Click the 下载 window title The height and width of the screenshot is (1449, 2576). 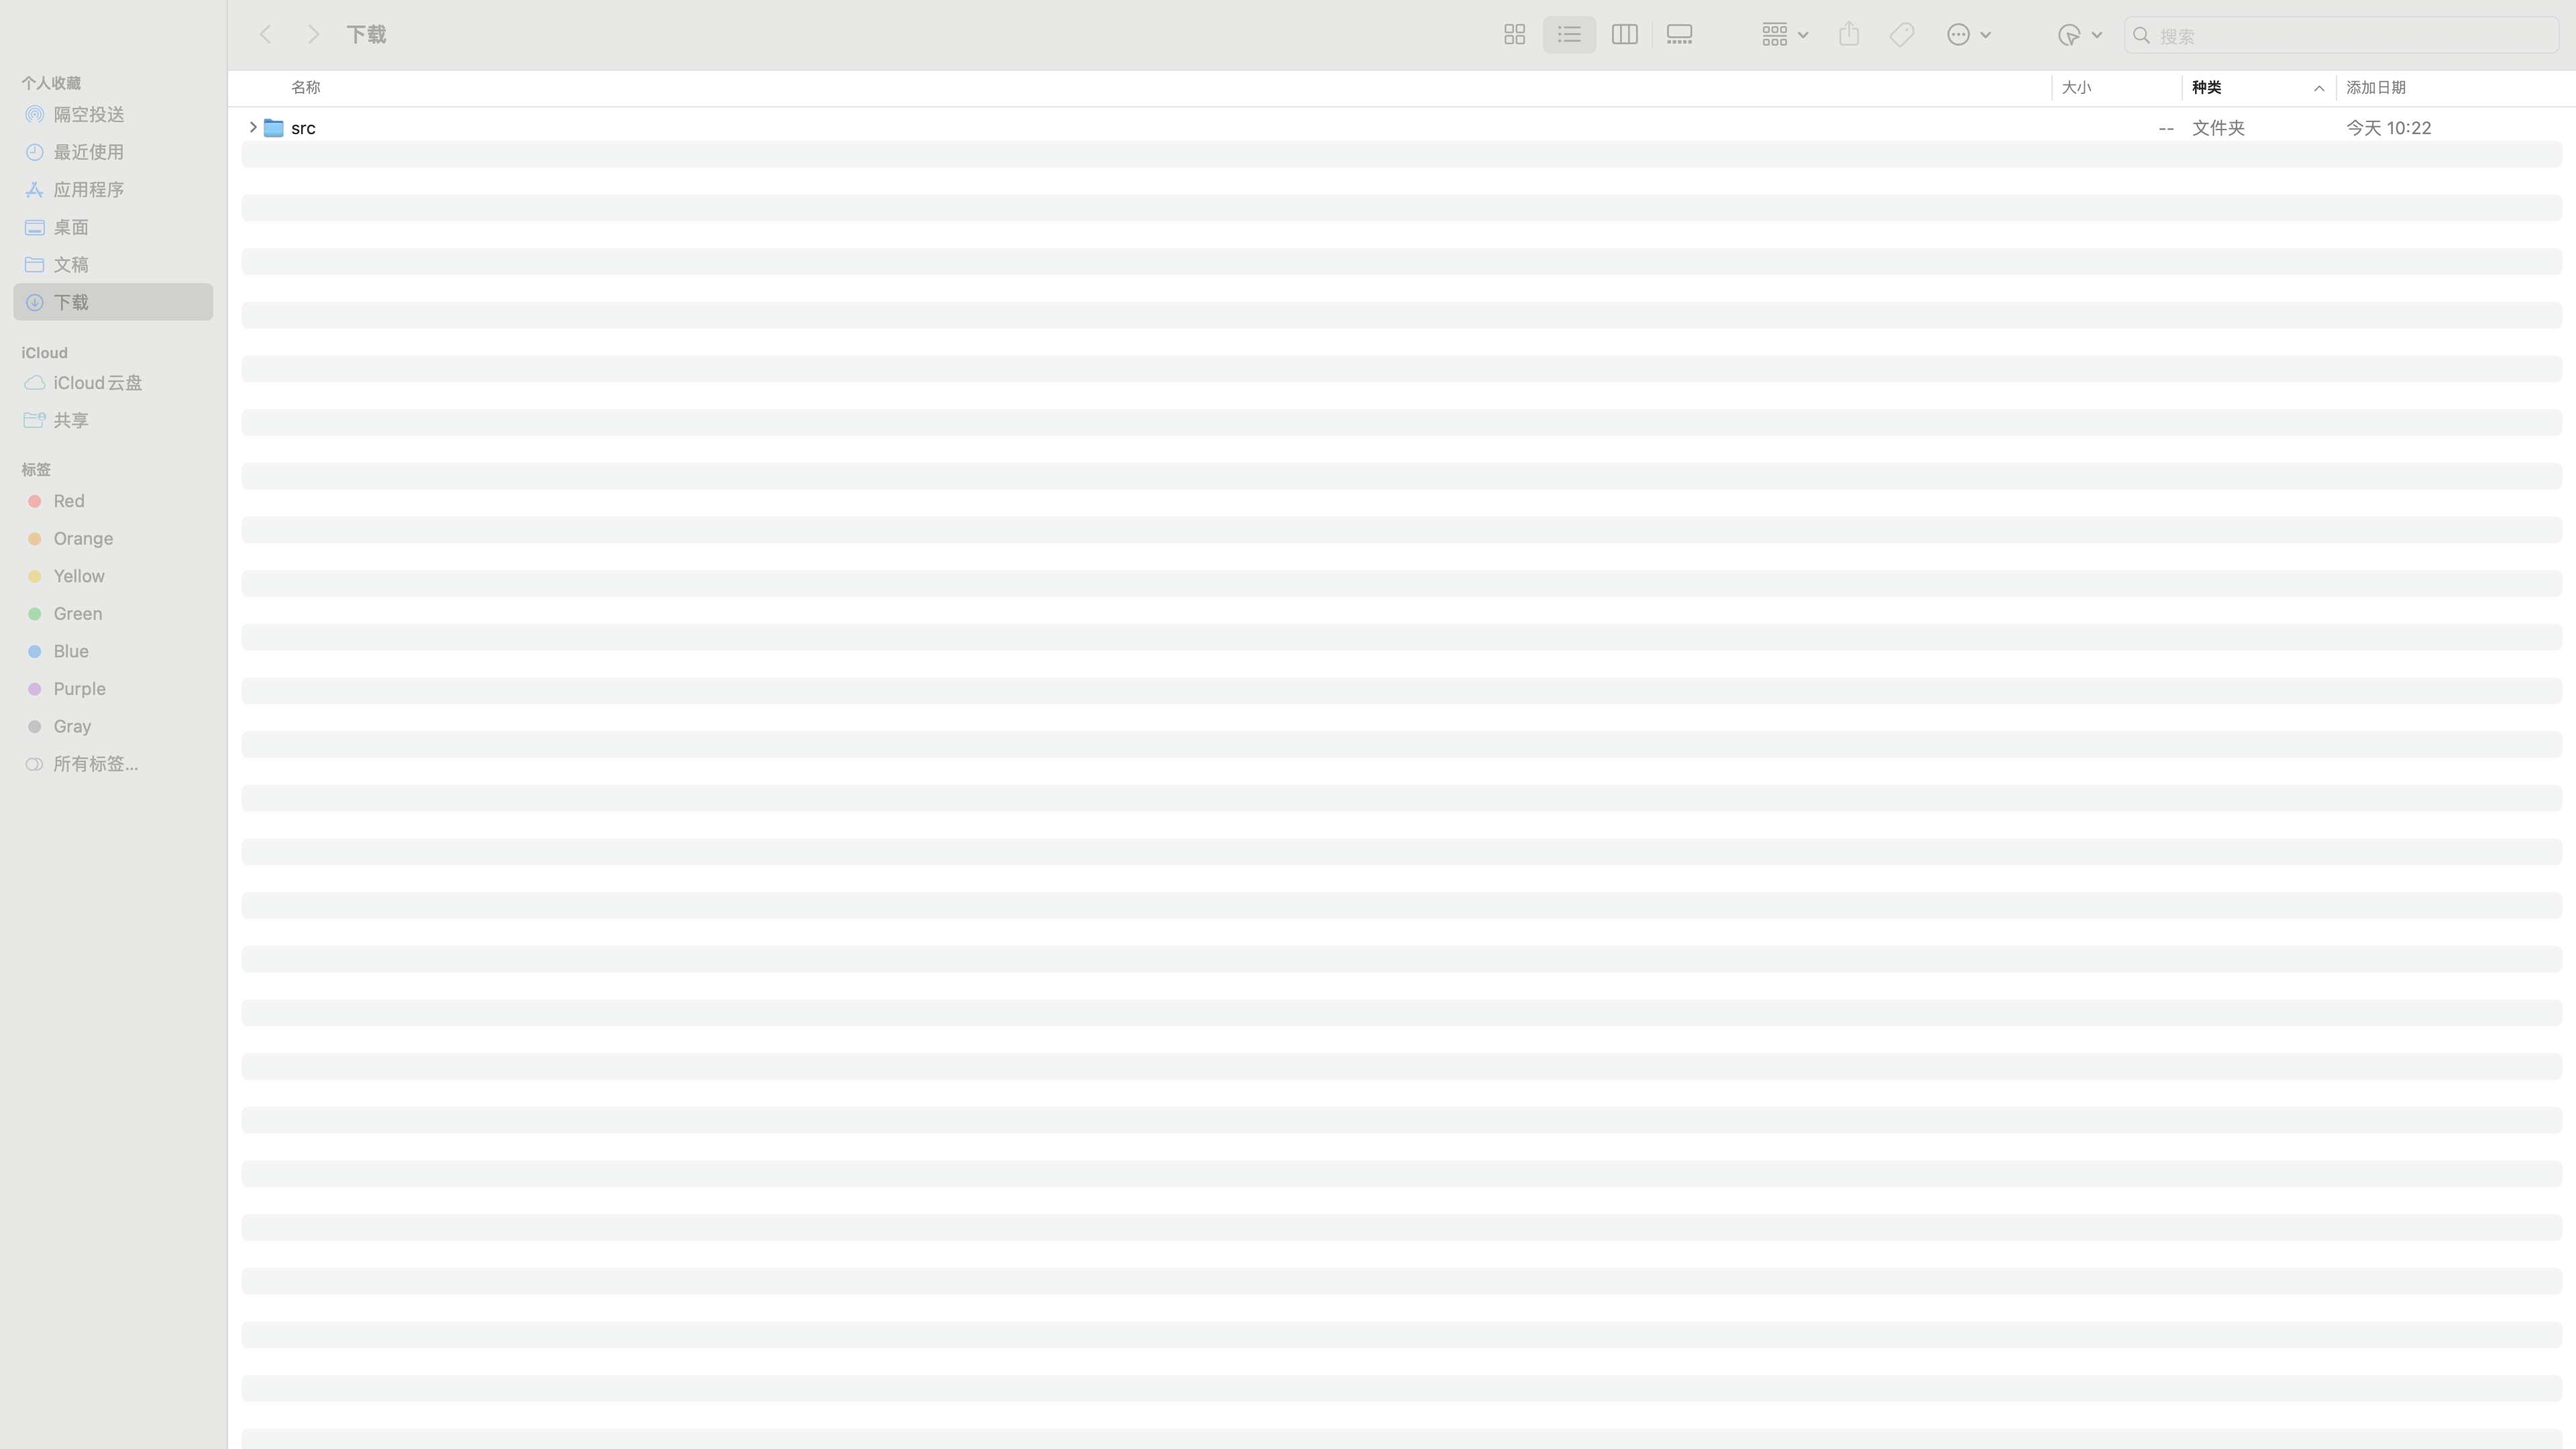366,35
